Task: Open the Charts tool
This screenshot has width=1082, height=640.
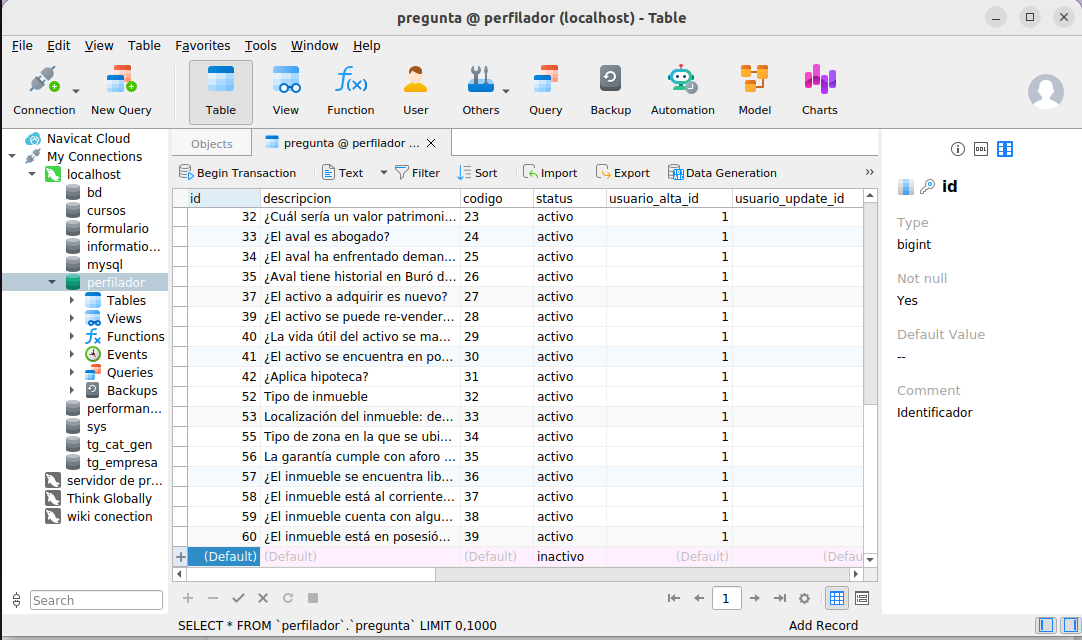Action: pos(819,91)
